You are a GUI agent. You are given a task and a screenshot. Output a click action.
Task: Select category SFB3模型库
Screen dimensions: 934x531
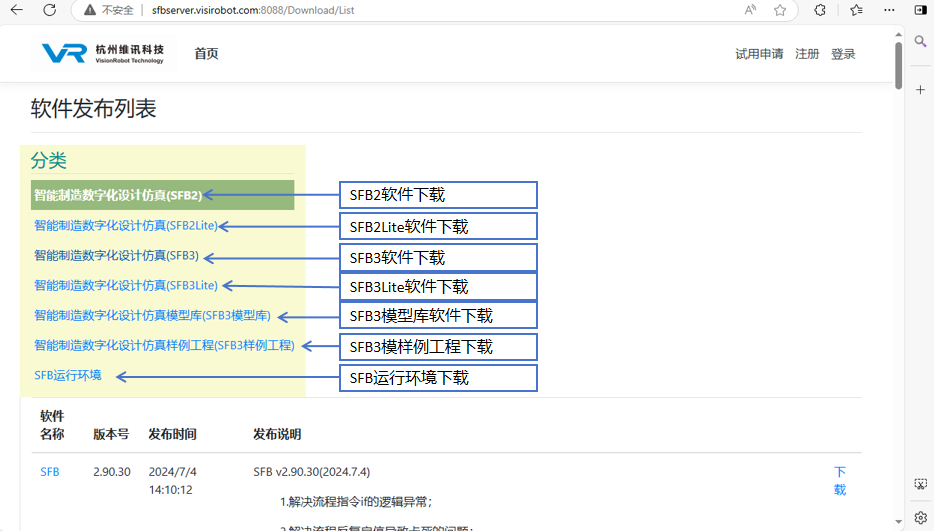tap(152, 315)
